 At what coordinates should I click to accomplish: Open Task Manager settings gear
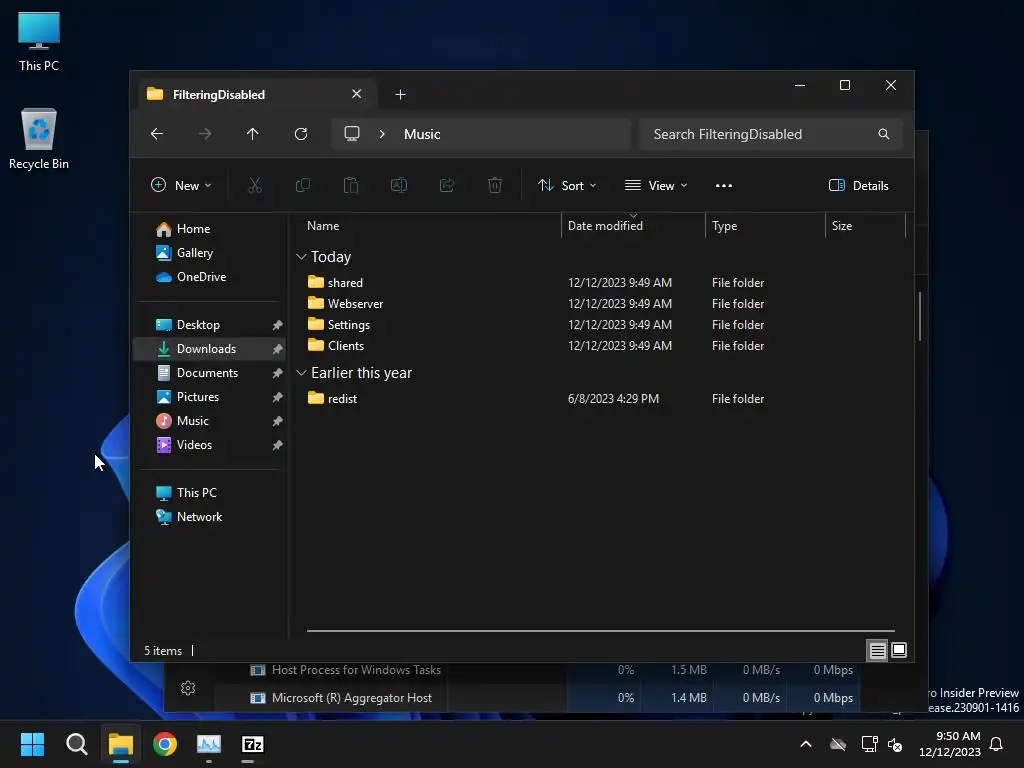pyautogui.click(x=188, y=688)
